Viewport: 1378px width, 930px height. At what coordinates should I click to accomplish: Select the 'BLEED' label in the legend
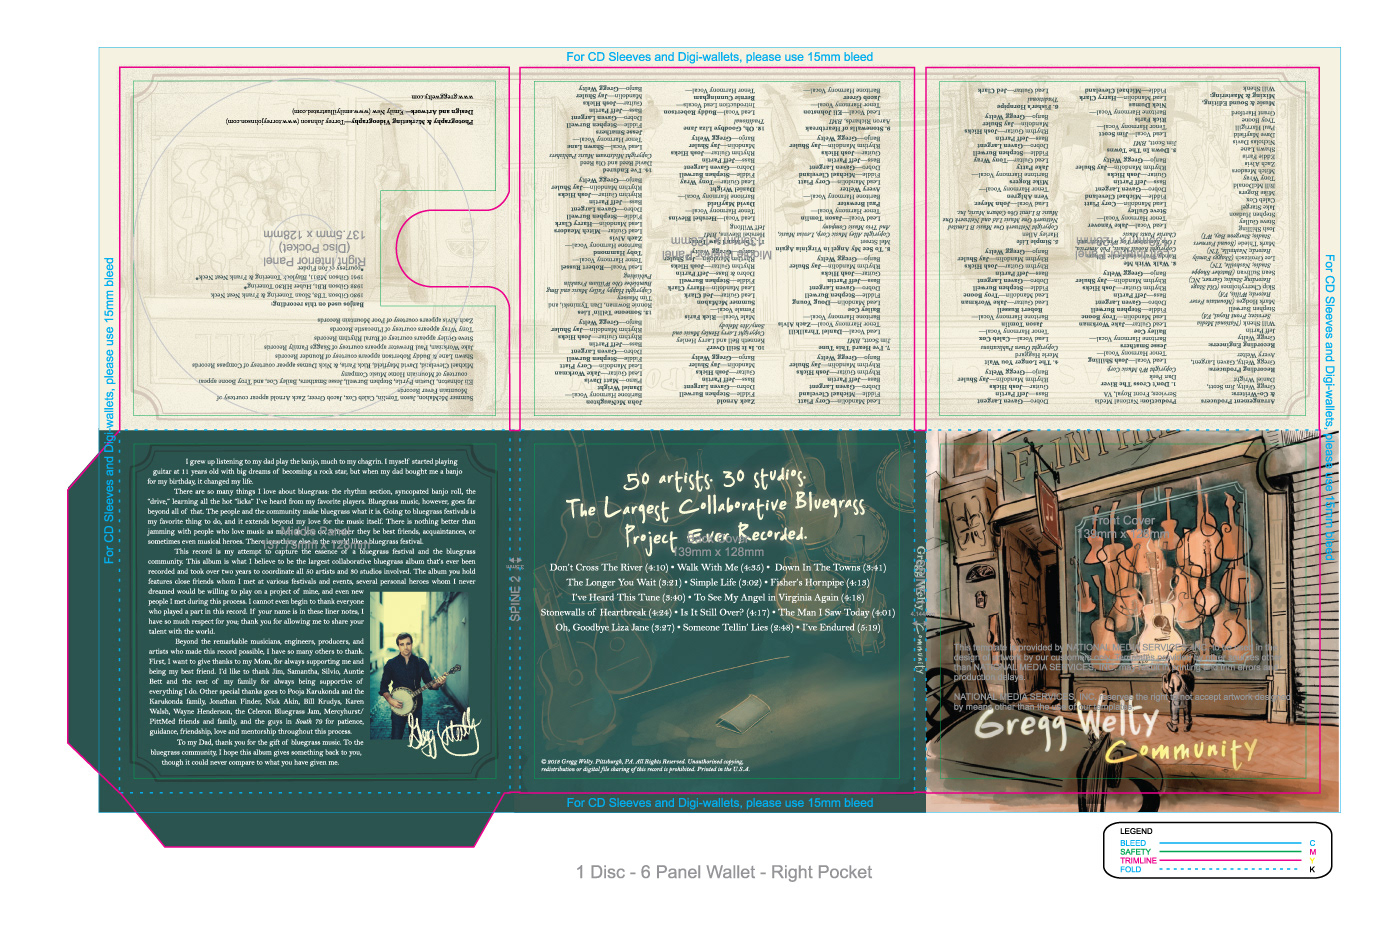click(x=1133, y=844)
